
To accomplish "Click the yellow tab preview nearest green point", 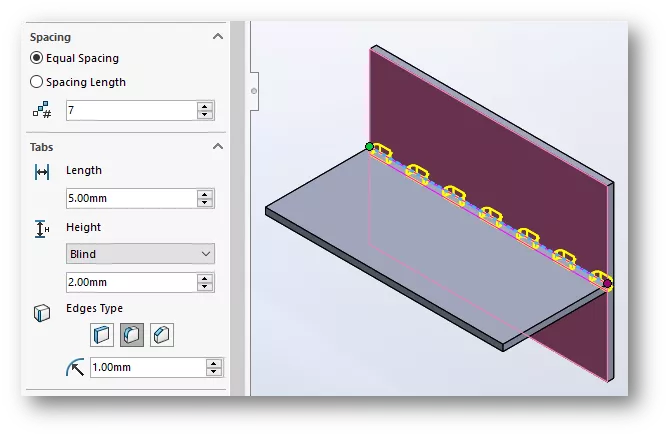I will 383,153.
